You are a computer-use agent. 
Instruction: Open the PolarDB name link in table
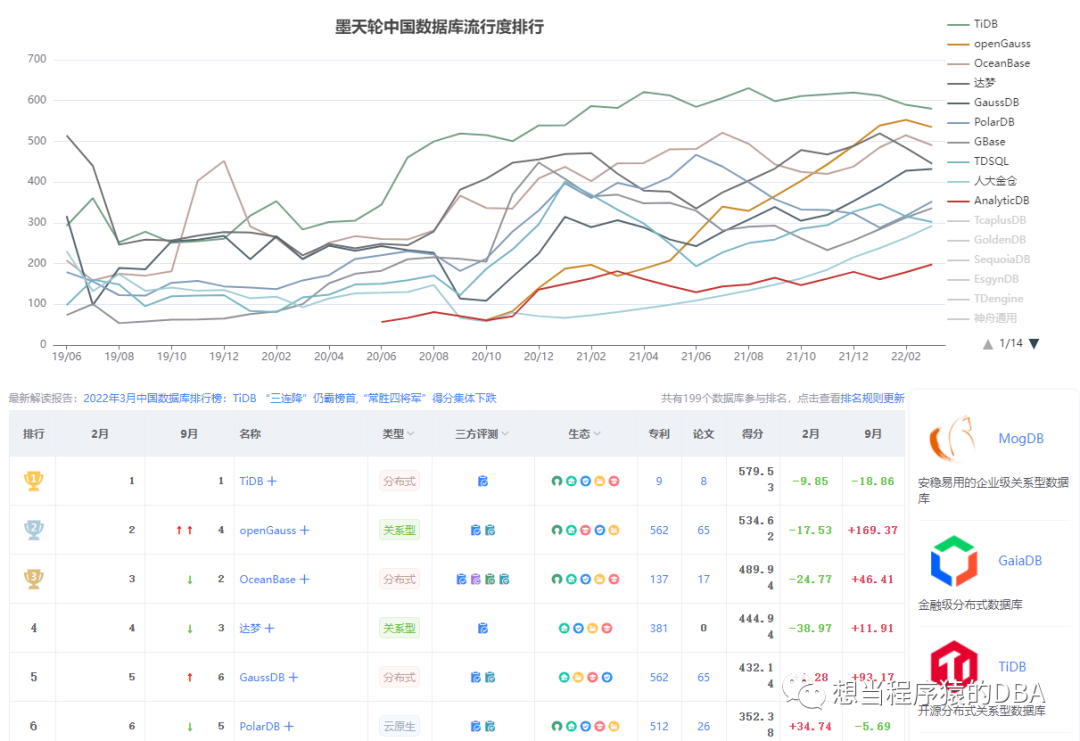(x=260, y=726)
